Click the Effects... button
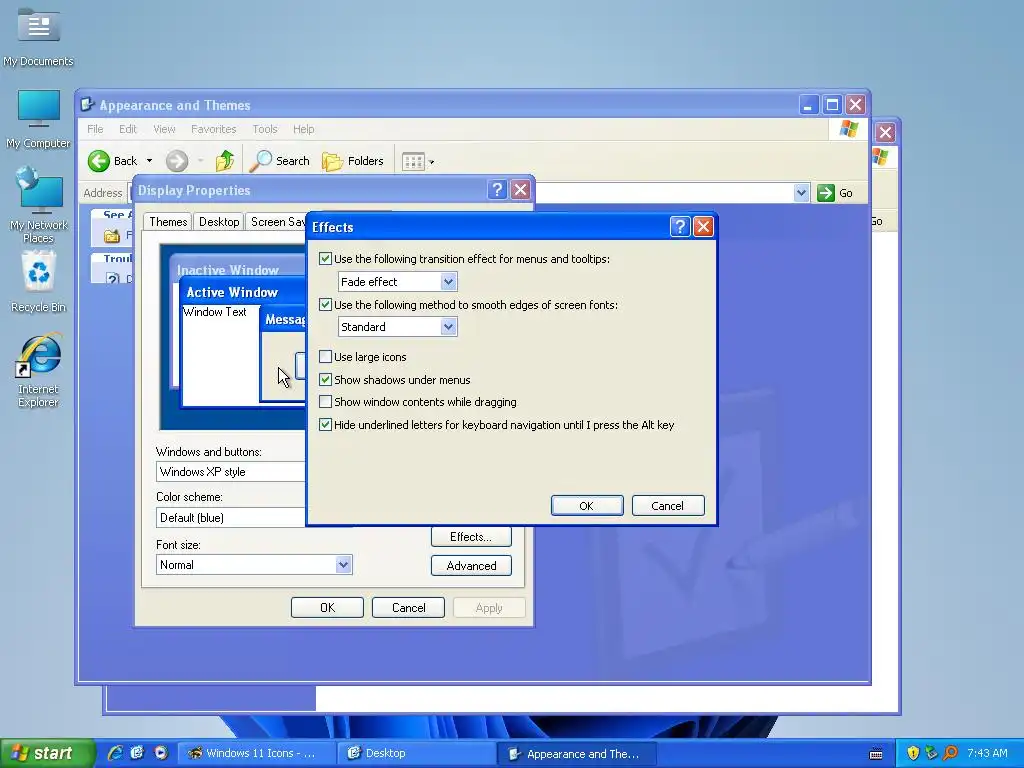The image size is (1024, 768). click(471, 537)
